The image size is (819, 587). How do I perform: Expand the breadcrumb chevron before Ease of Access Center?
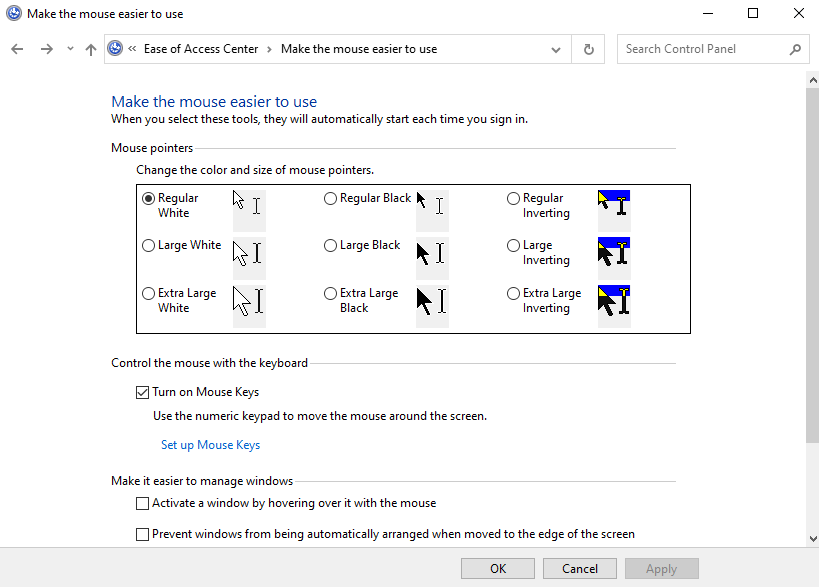coord(133,49)
